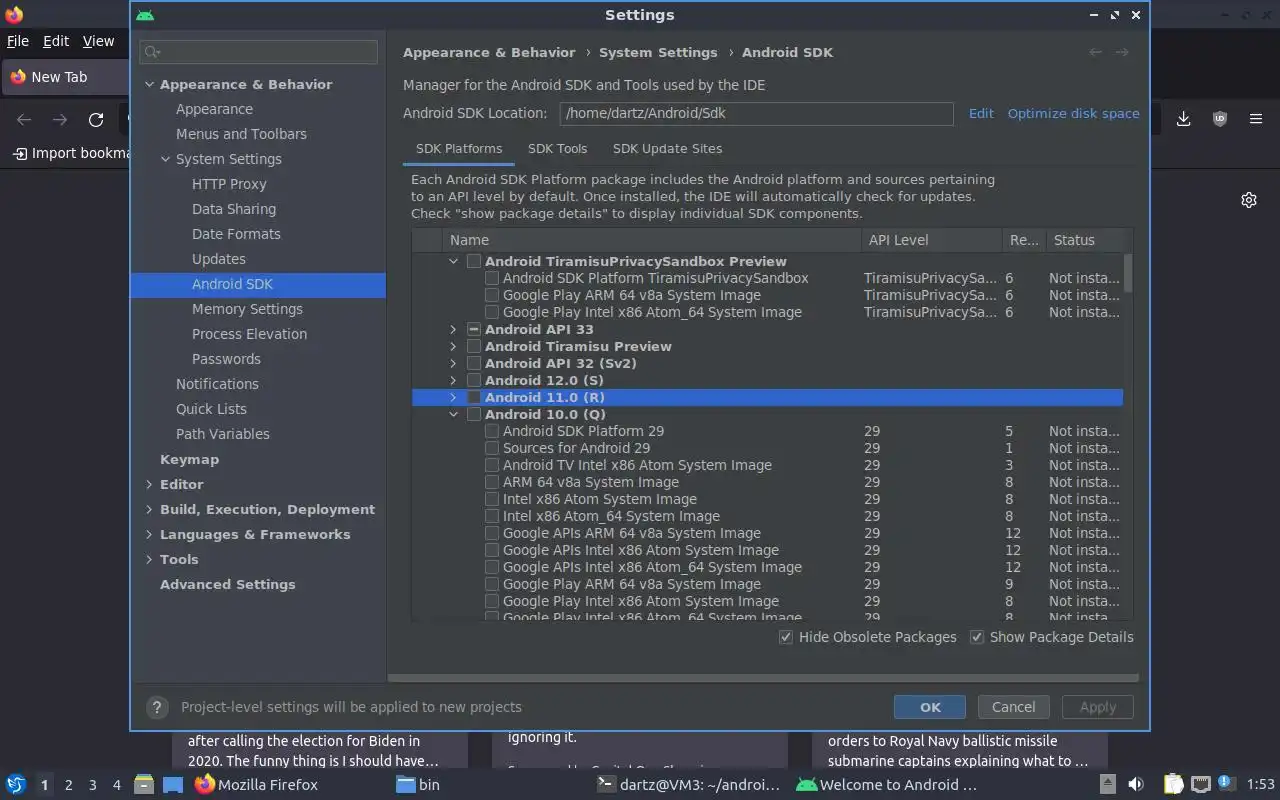Open Firefox Edit menu
Image resolution: width=1280 pixels, height=800 pixels.
click(56, 41)
